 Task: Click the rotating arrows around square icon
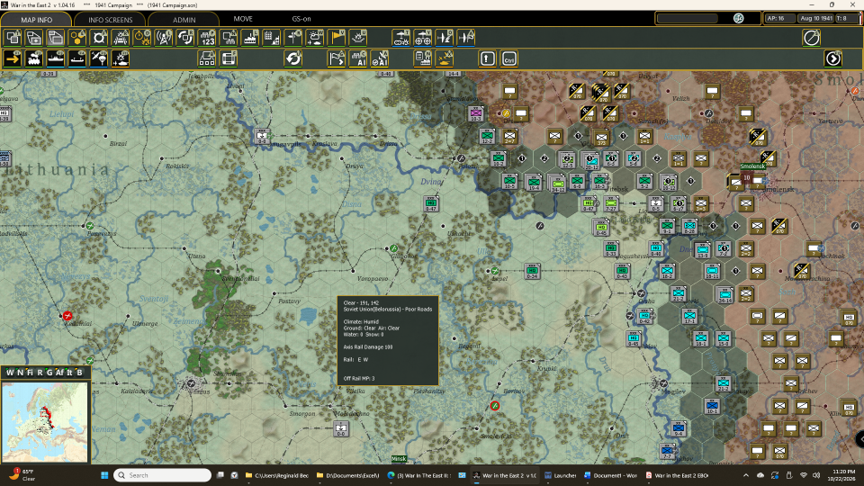(x=185, y=38)
